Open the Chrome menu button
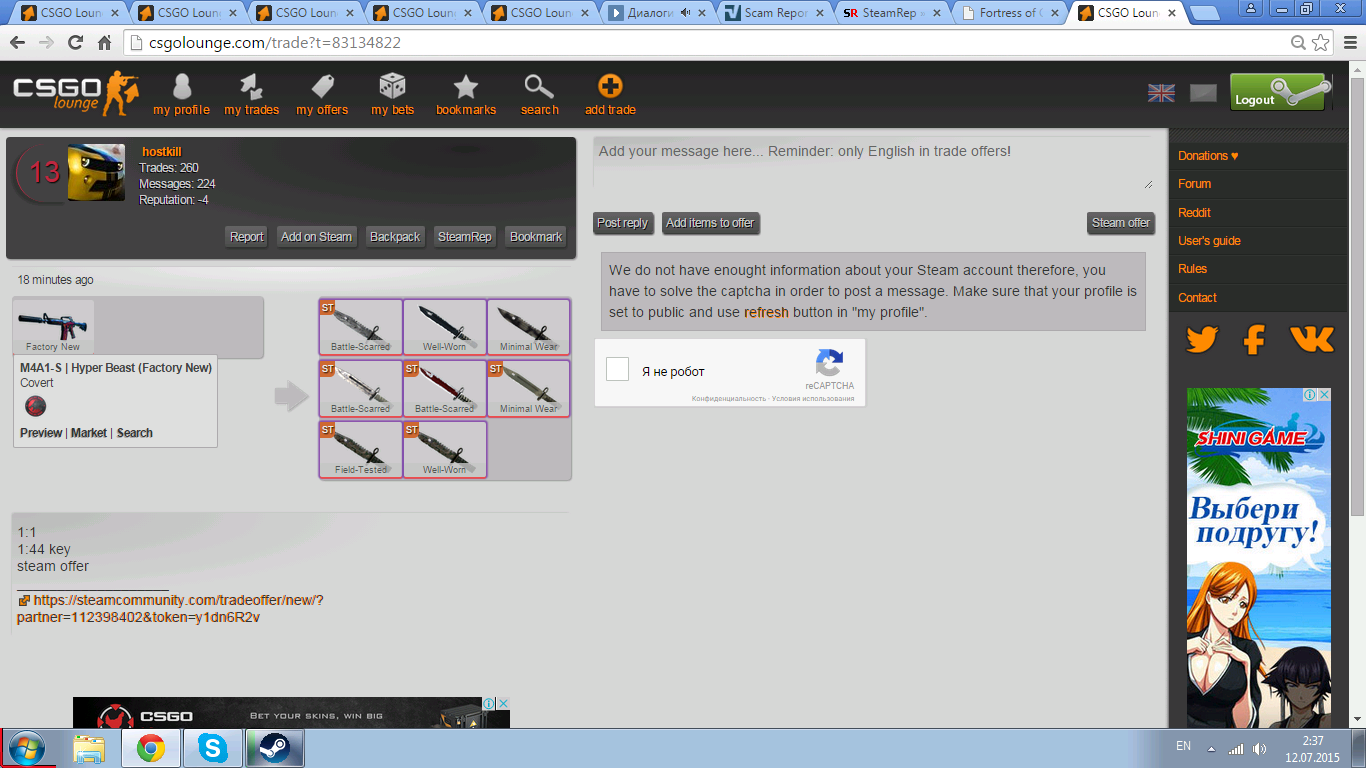Screen dimensions: 1366x768 1348,43
